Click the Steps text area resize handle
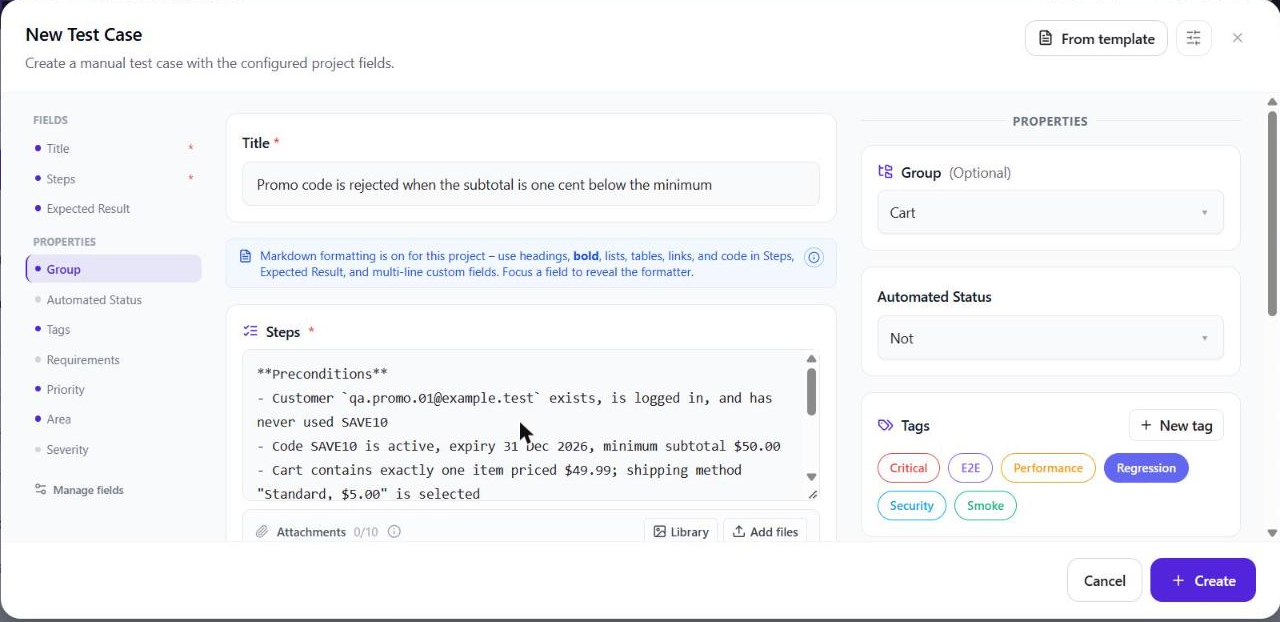This screenshot has width=1280, height=622. (812, 494)
